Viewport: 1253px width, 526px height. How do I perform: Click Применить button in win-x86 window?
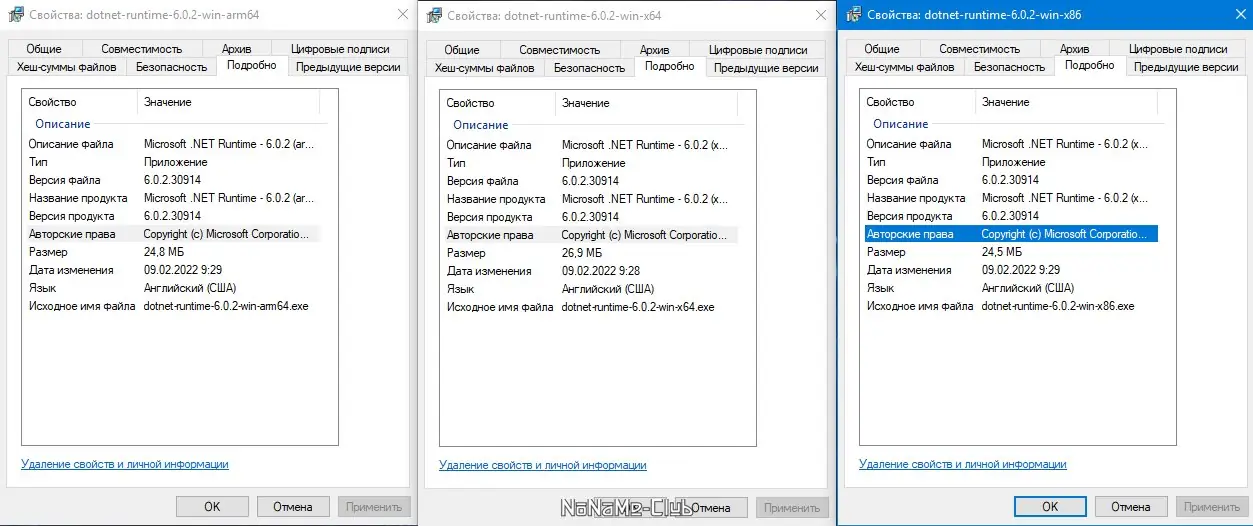1211,507
